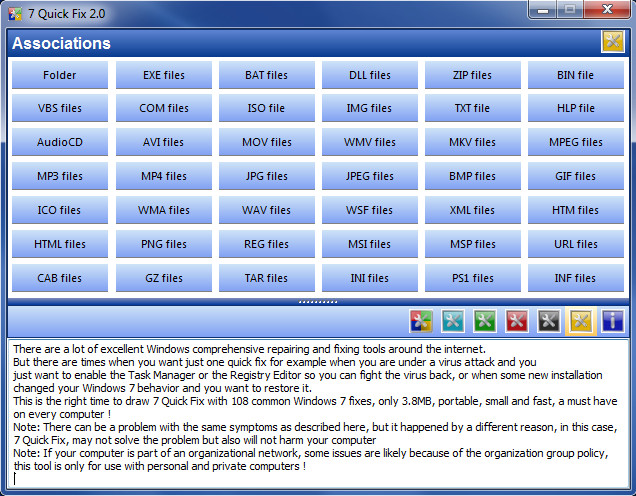
Task: Click the MP4 files button
Action: [164, 176]
